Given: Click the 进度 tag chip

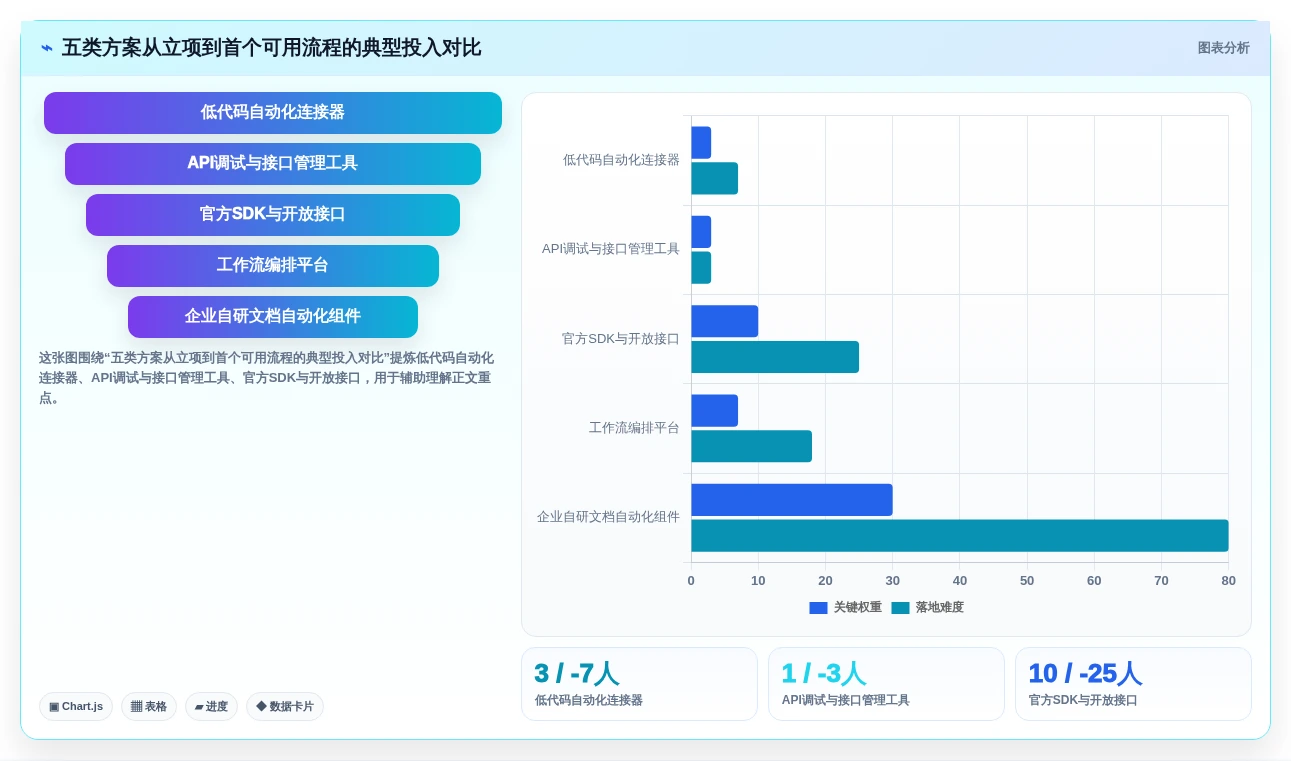Looking at the screenshot, I should point(211,707).
